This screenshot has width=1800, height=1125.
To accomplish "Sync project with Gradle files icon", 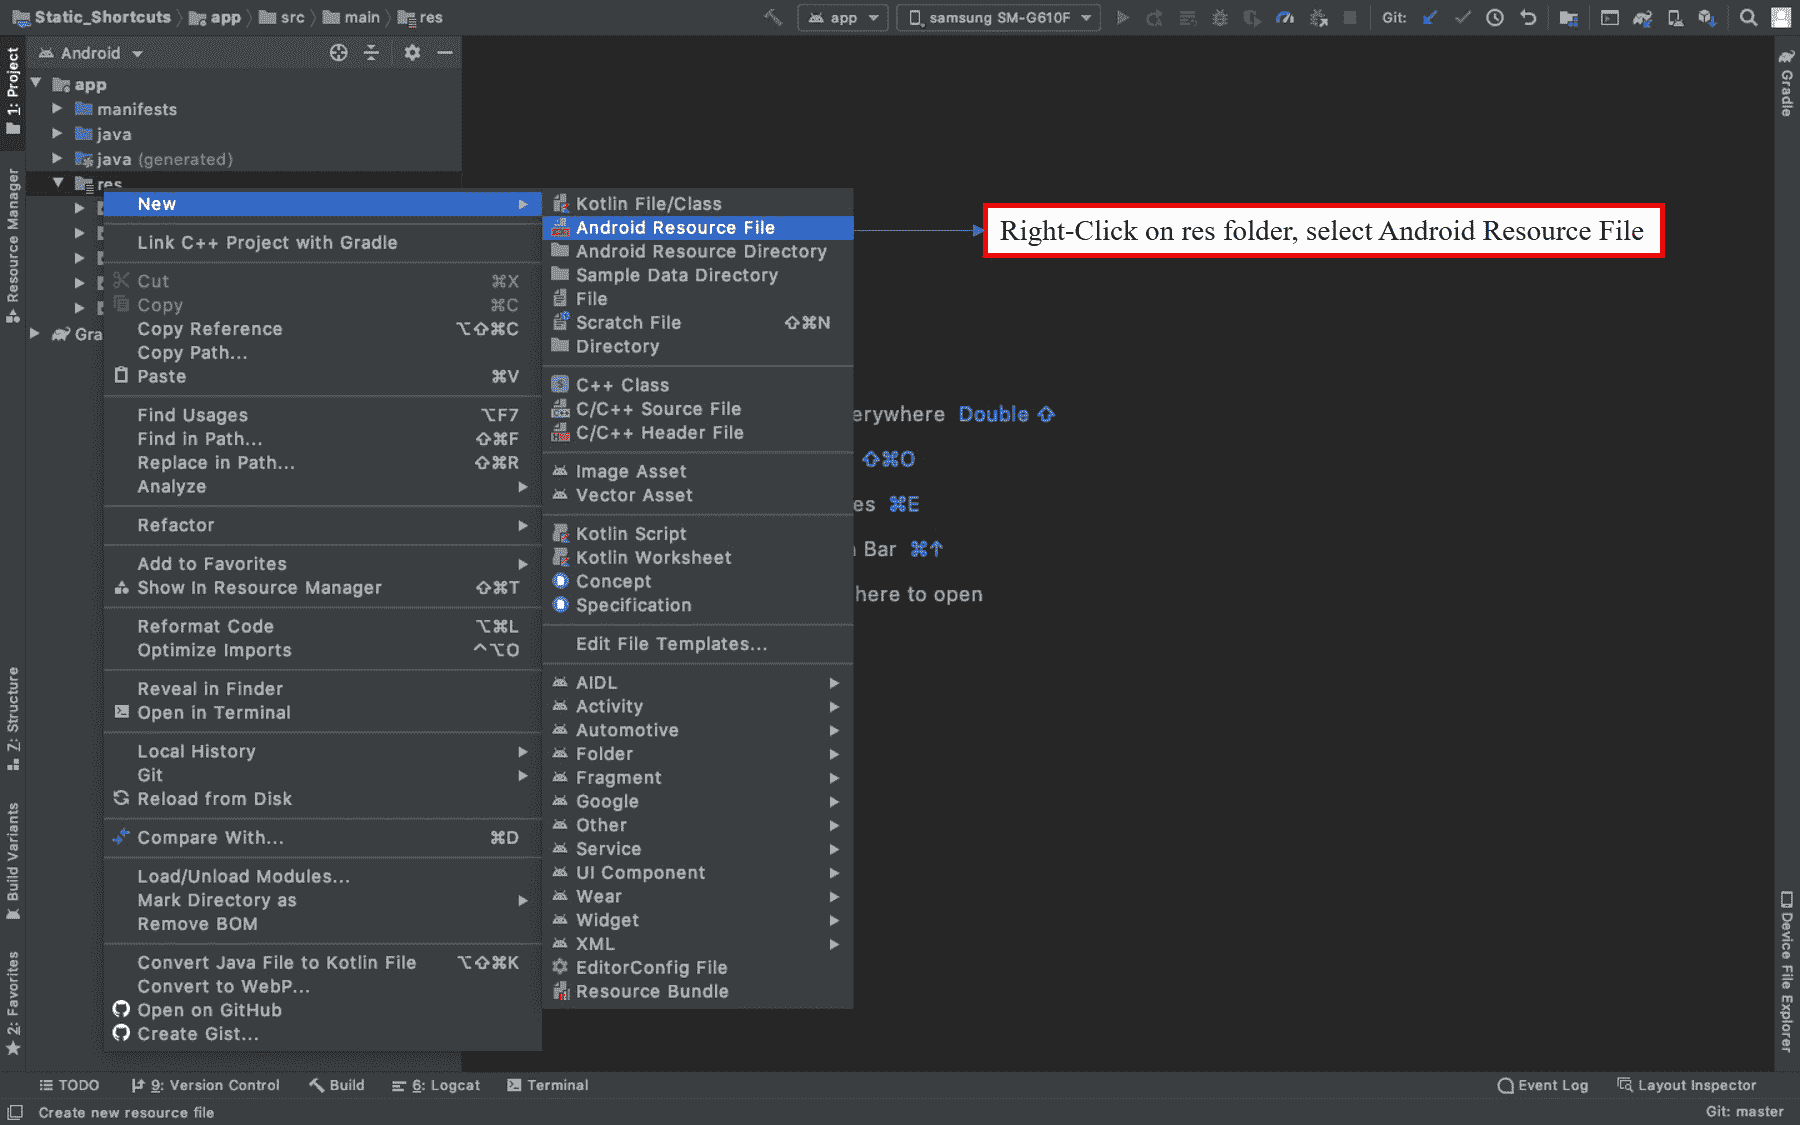I will [1643, 17].
